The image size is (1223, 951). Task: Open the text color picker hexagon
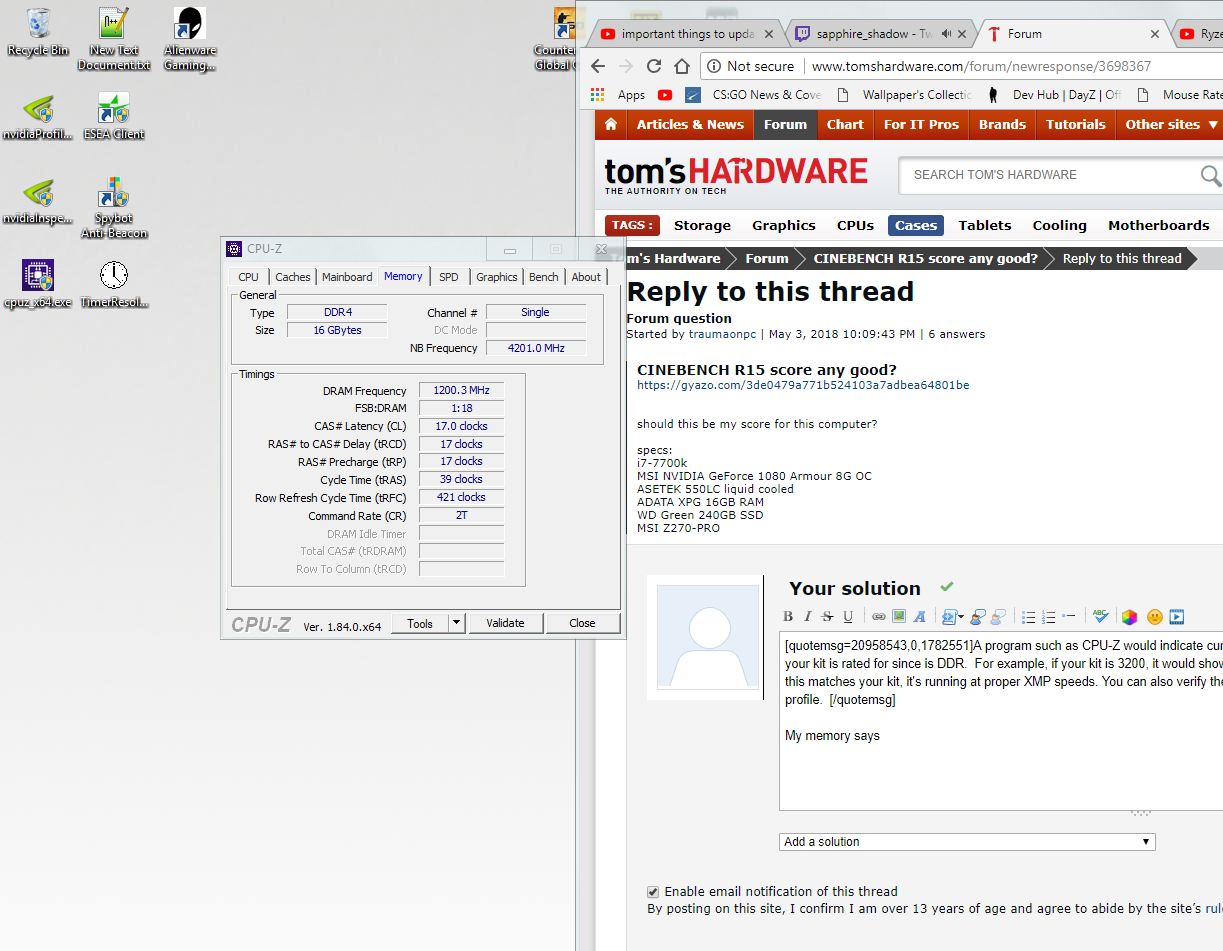tap(1129, 617)
